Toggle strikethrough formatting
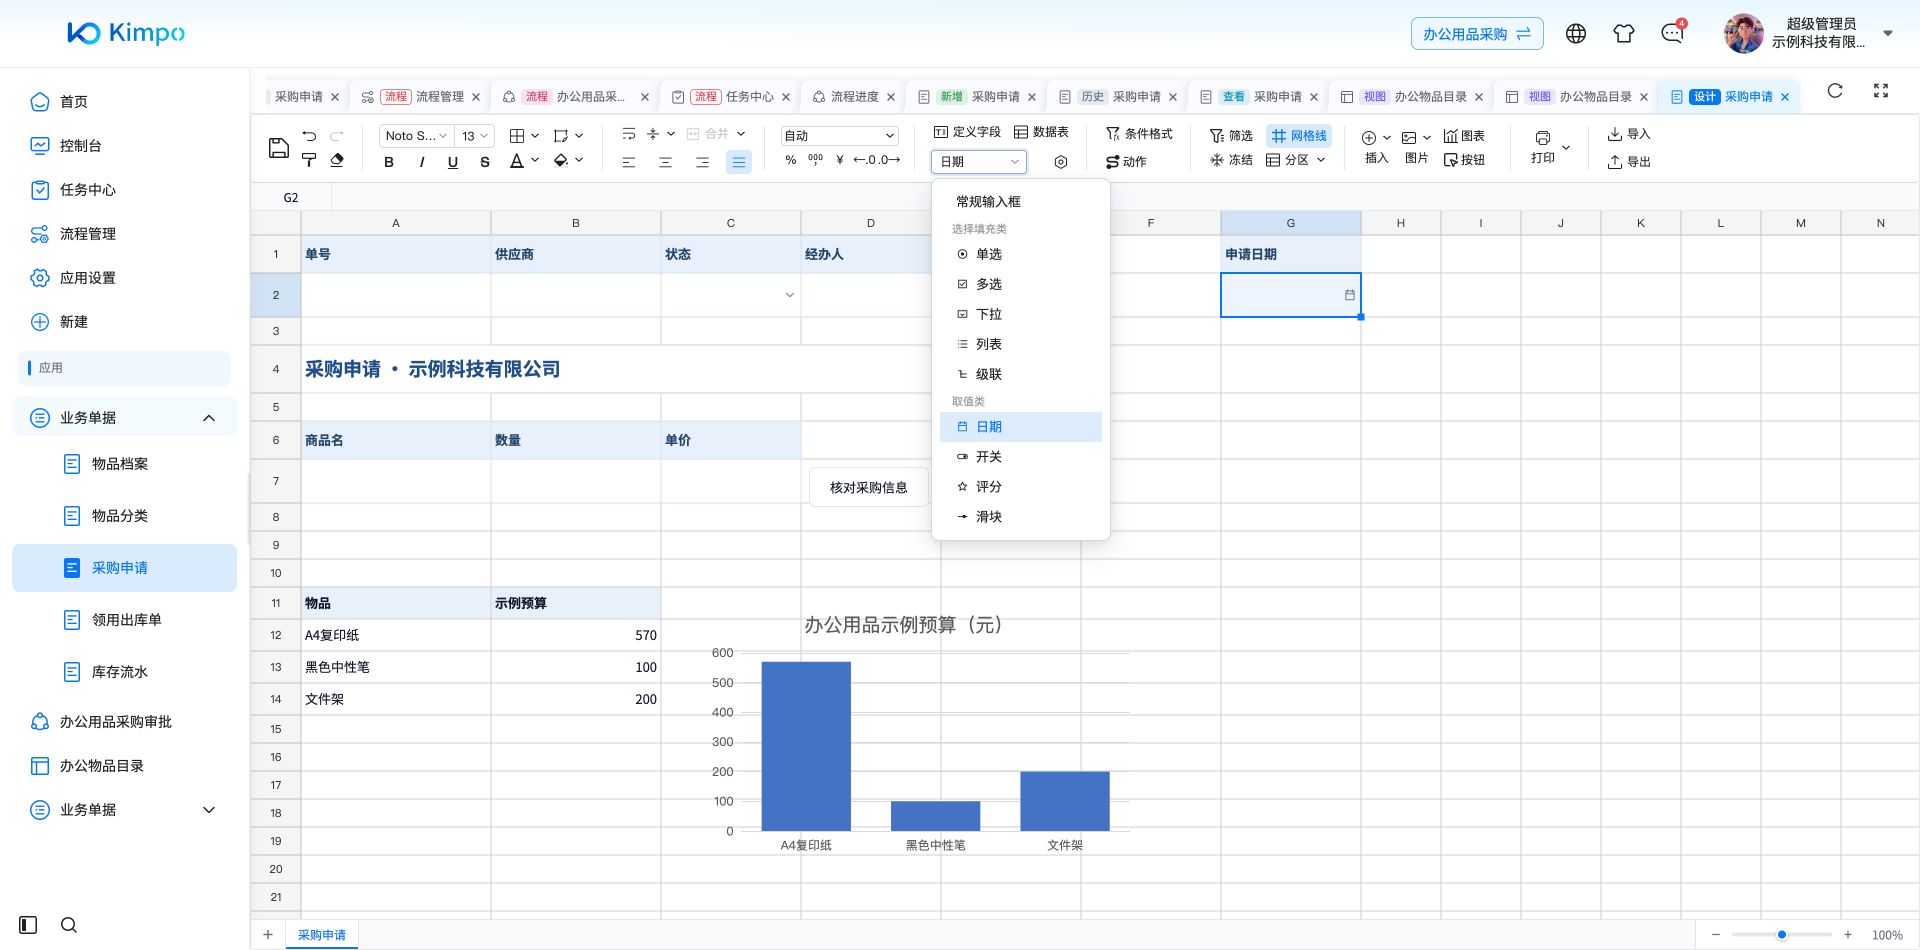Image resolution: width=1920 pixels, height=950 pixels. tap(485, 161)
